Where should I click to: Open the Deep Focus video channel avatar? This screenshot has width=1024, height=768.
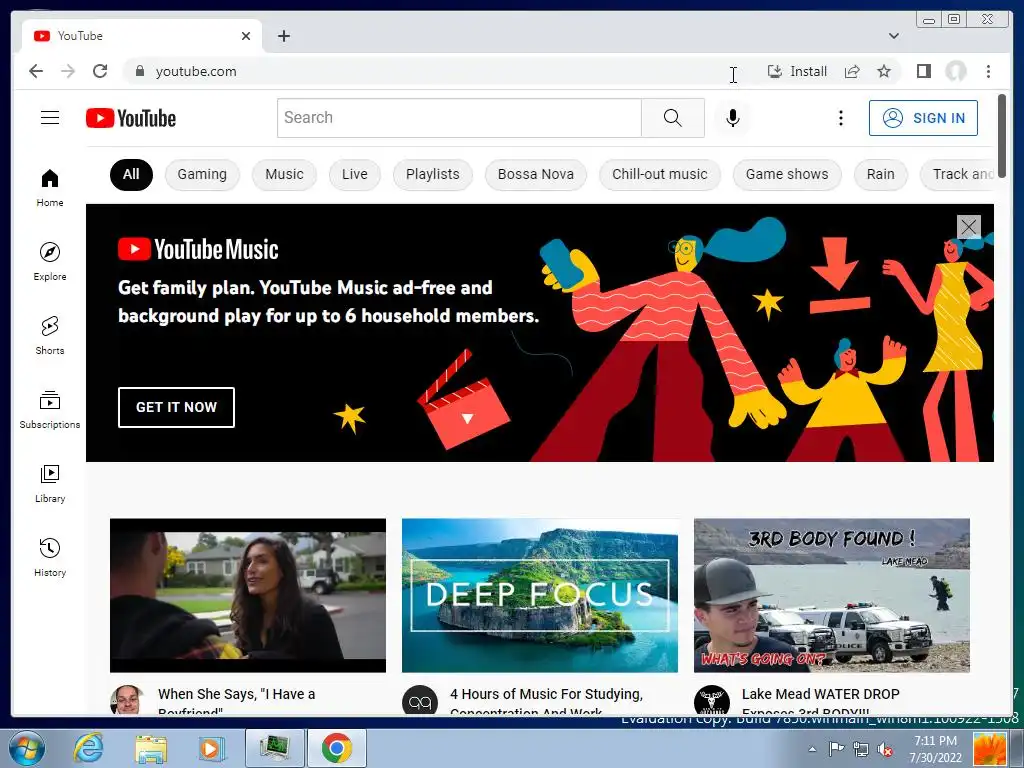click(419, 700)
